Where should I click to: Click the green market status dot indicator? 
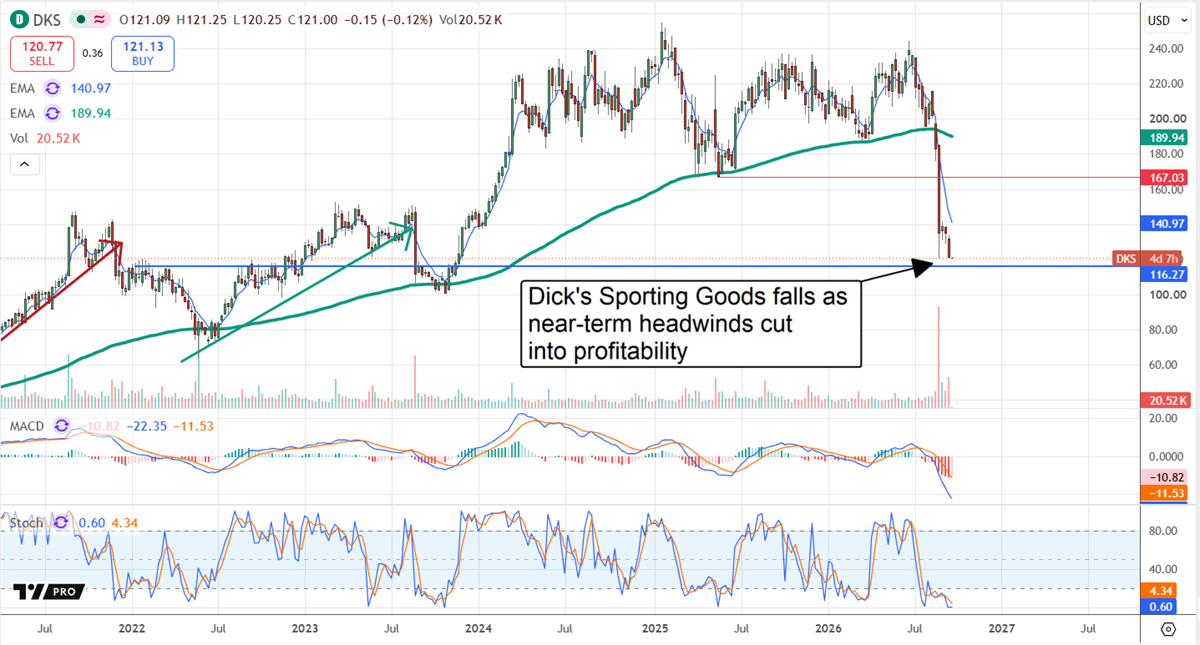pyautogui.click(x=79, y=19)
